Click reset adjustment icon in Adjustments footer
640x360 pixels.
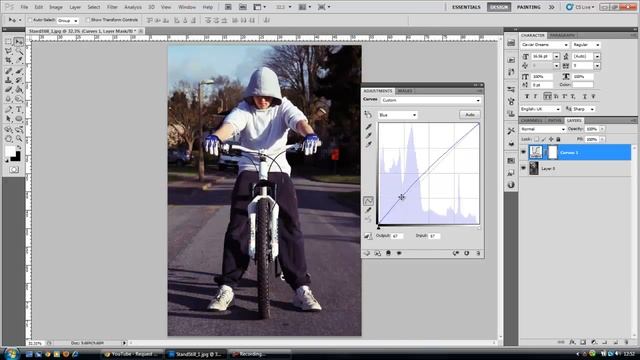coord(467,253)
